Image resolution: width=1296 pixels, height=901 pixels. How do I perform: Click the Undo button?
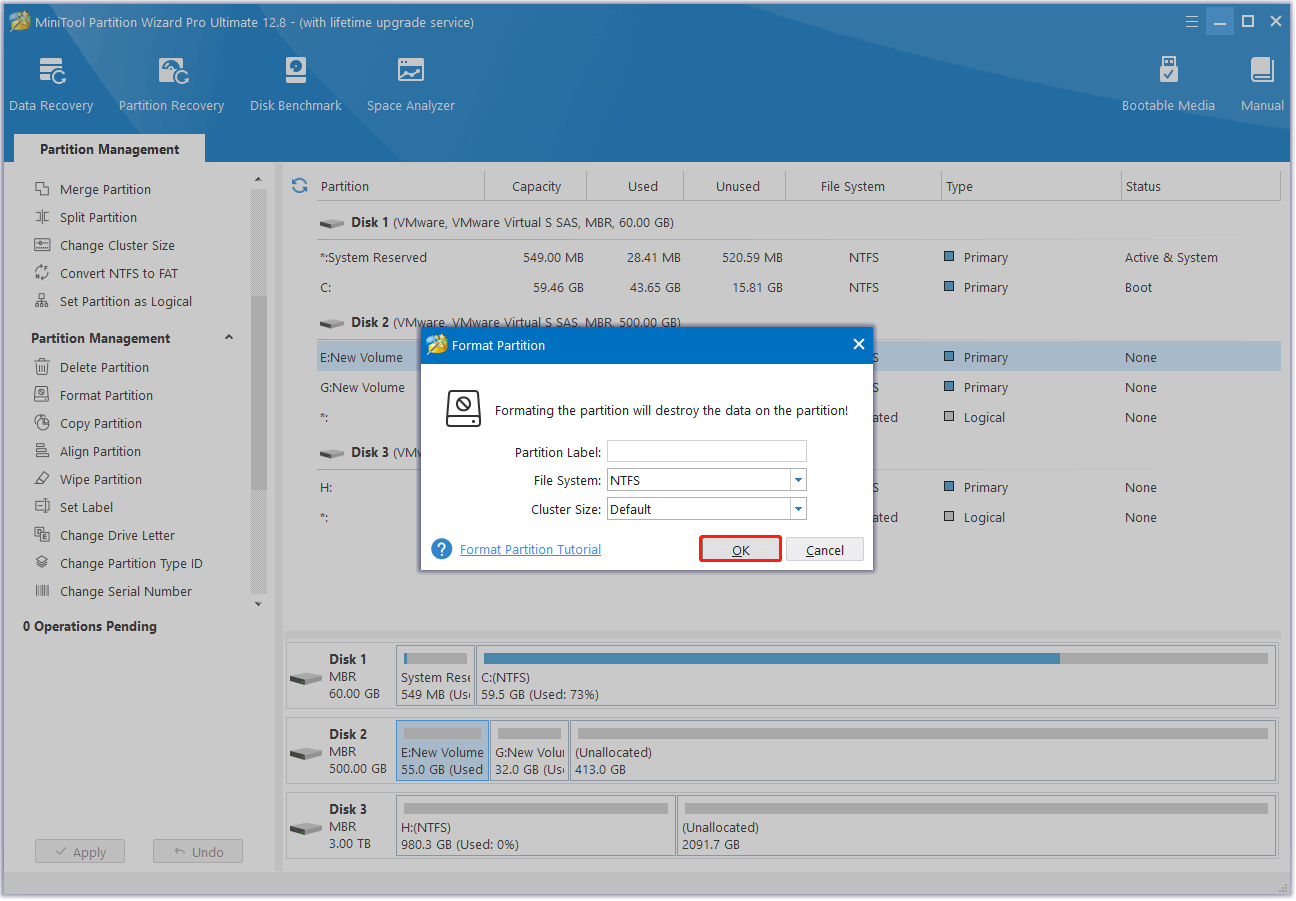pyautogui.click(x=198, y=852)
